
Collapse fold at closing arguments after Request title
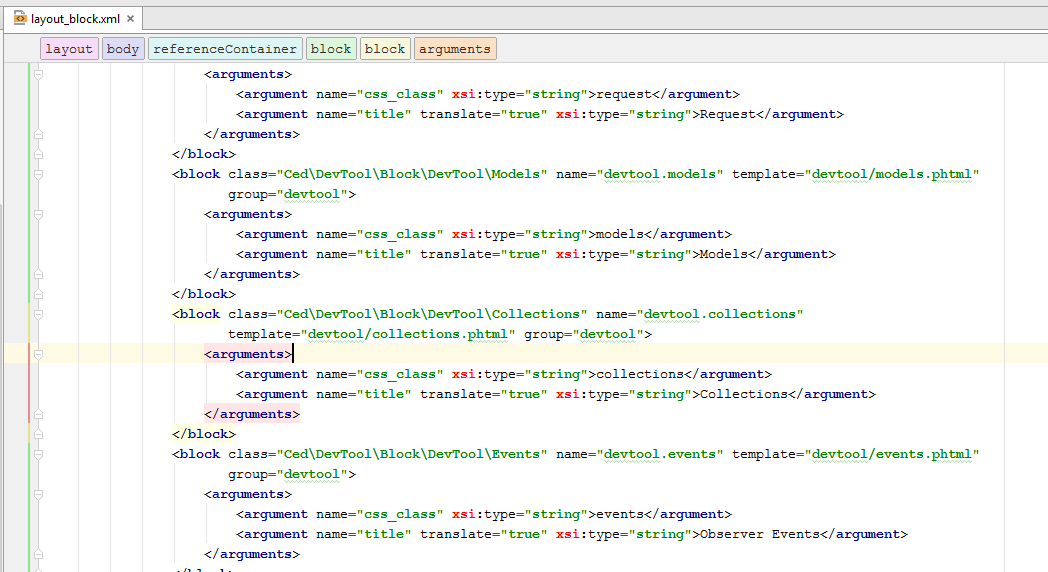pos(38,134)
